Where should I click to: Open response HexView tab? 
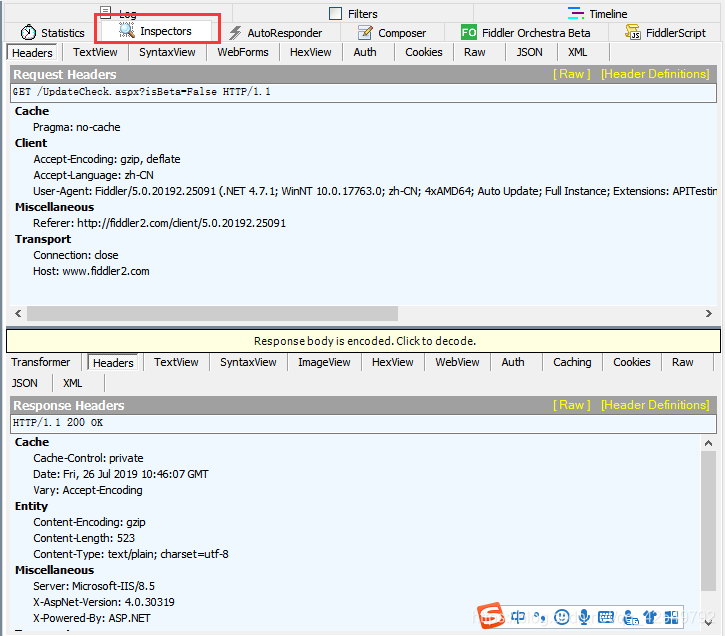393,362
